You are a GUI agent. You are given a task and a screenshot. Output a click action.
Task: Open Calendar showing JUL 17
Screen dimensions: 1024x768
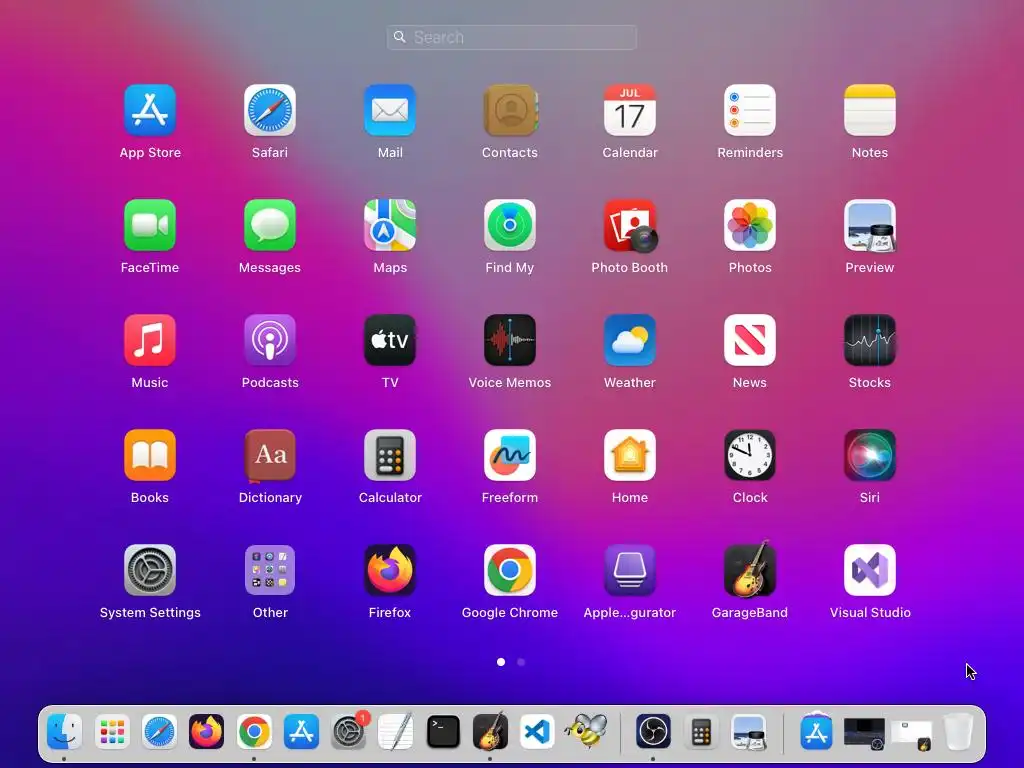[x=630, y=110]
